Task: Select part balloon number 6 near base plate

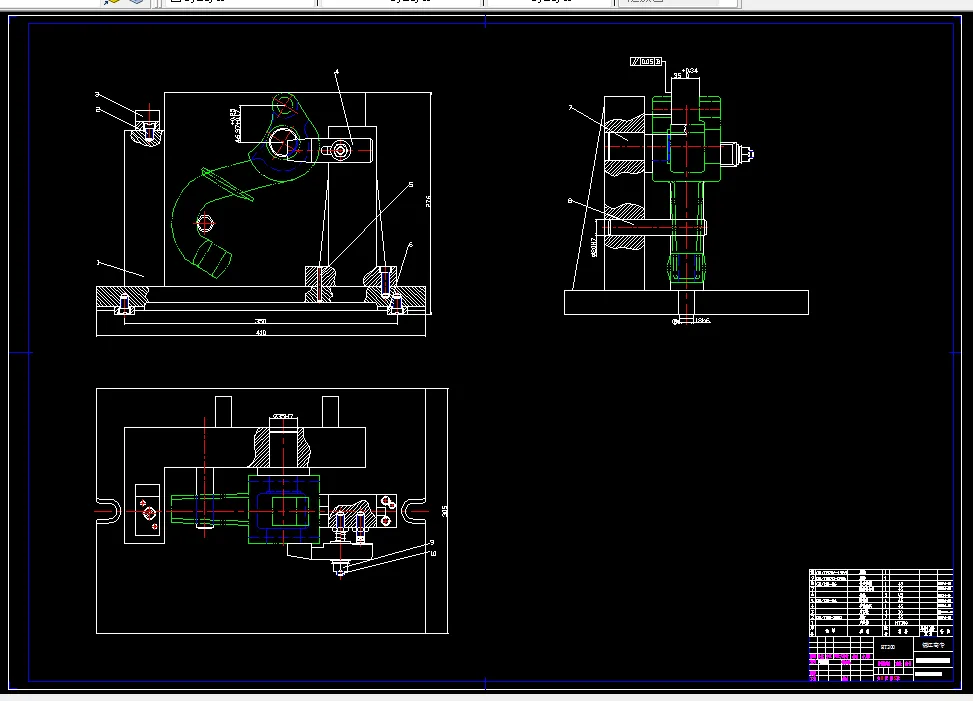Action: [410, 245]
